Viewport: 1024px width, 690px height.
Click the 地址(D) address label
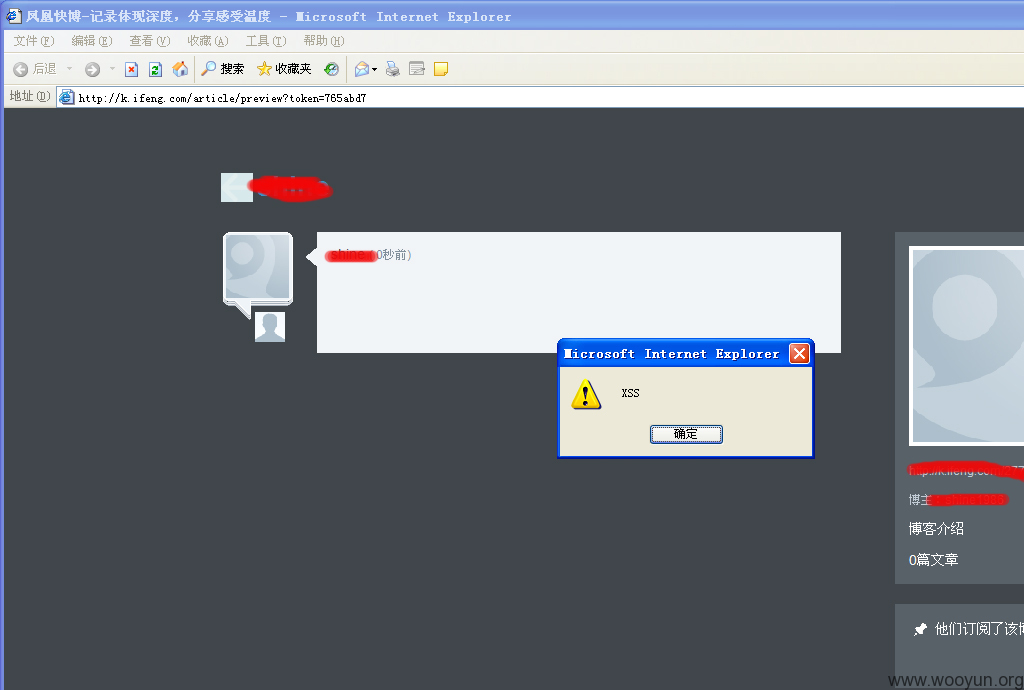point(29,97)
